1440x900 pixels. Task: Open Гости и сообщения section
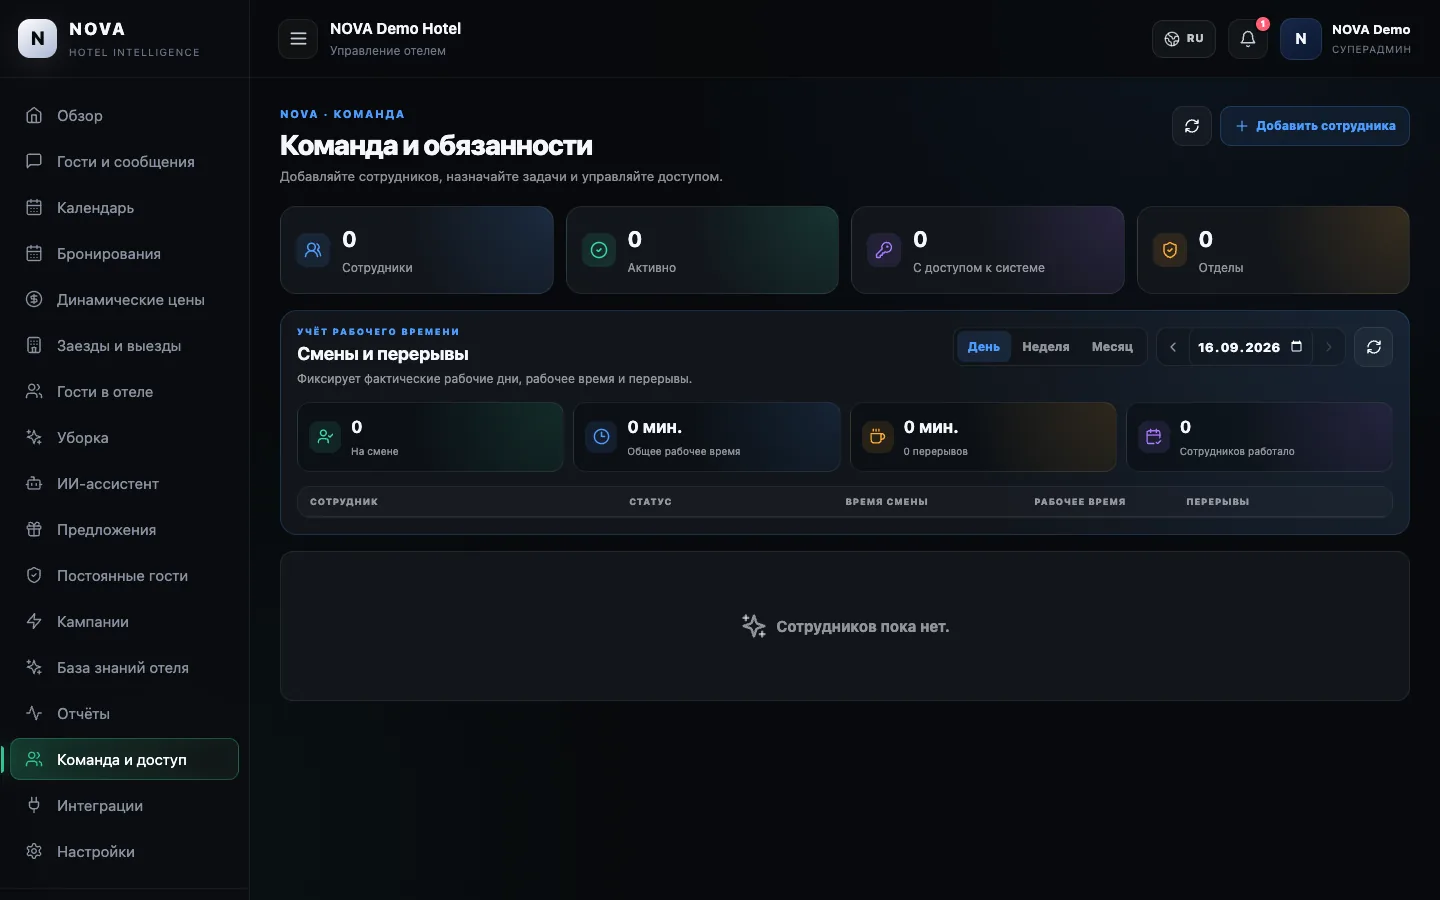pyautogui.click(x=124, y=162)
